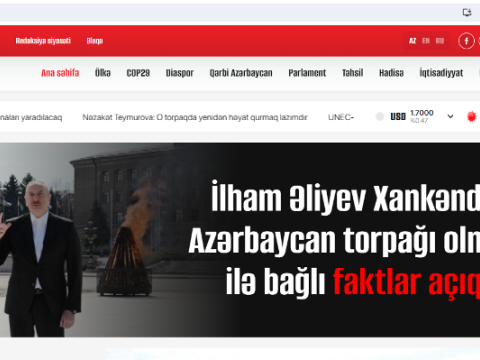The height and width of the screenshot is (360, 480).
Task: Expand the USD currency rate dropdown
Action: (x=450, y=116)
